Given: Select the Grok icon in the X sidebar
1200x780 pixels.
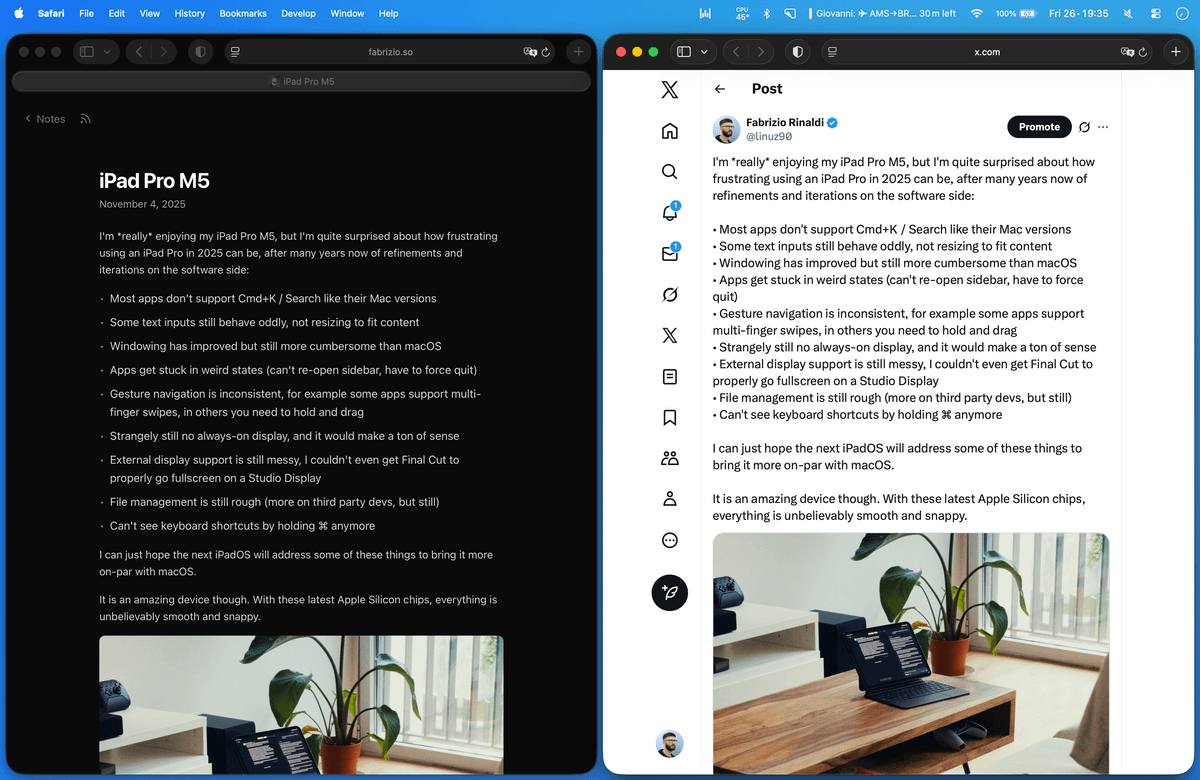Looking at the screenshot, I should coord(669,294).
